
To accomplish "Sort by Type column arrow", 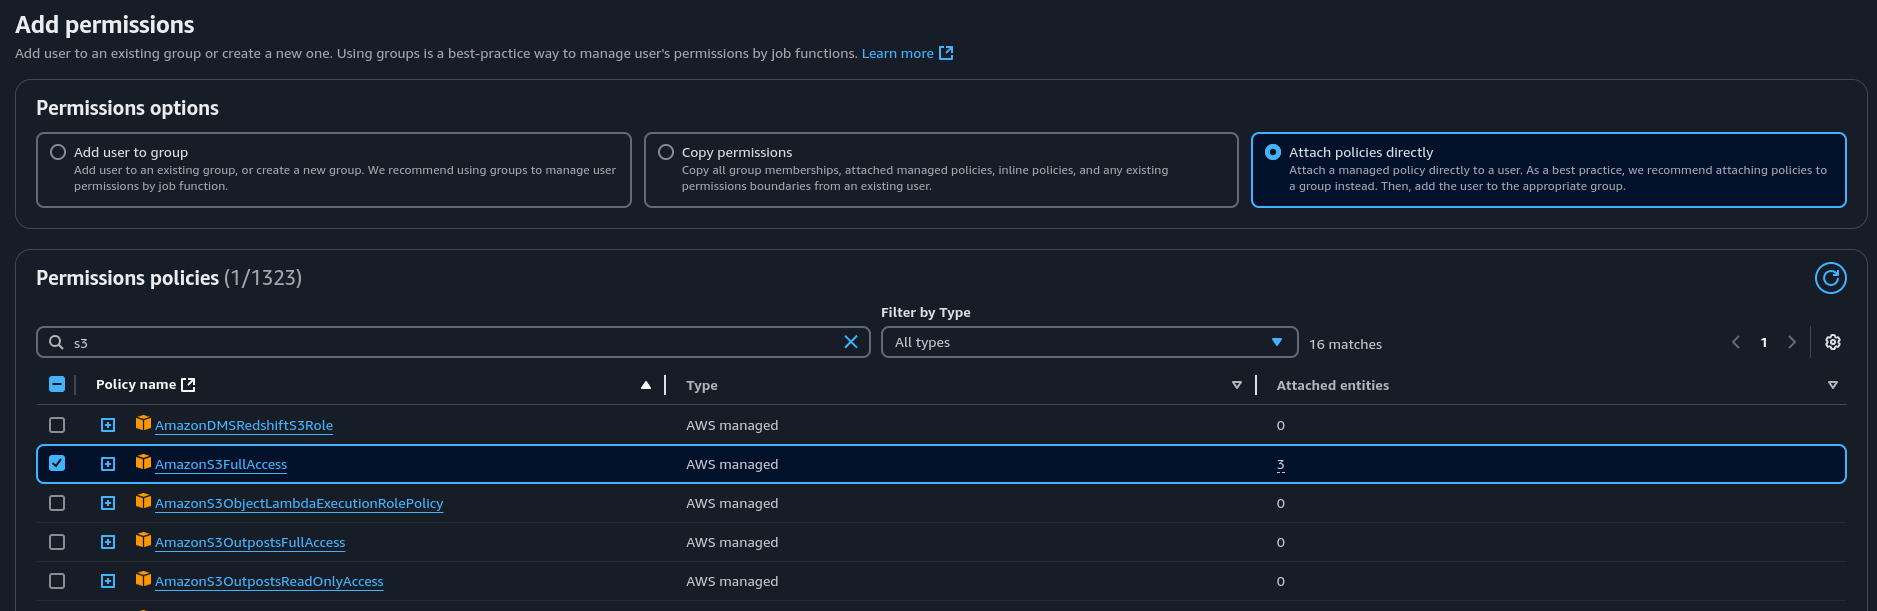I will [1237, 385].
